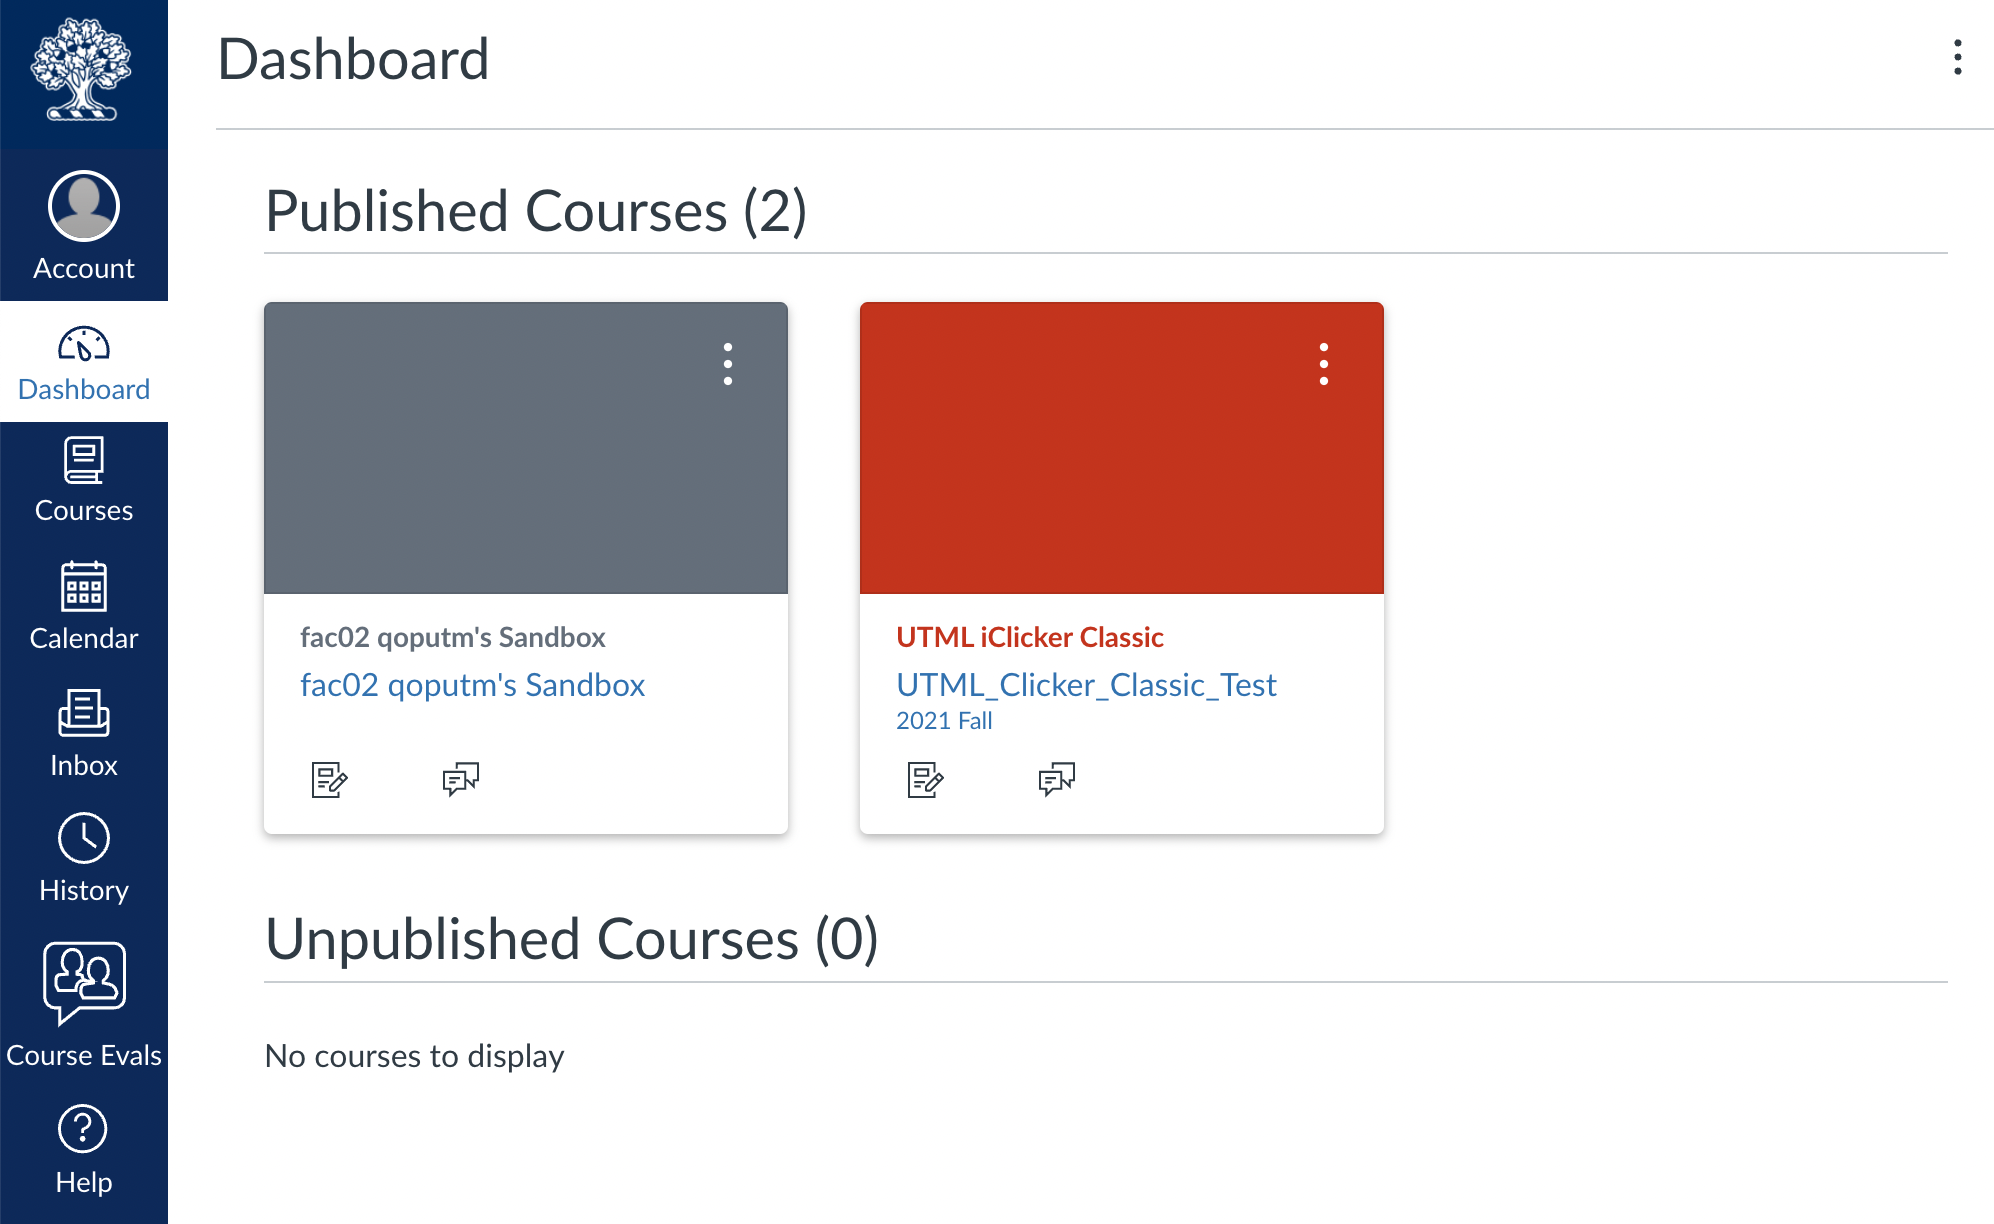Open UTML iClicker card options menu
Viewport: 1994px width, 1224px height.
pos(1324,364)
